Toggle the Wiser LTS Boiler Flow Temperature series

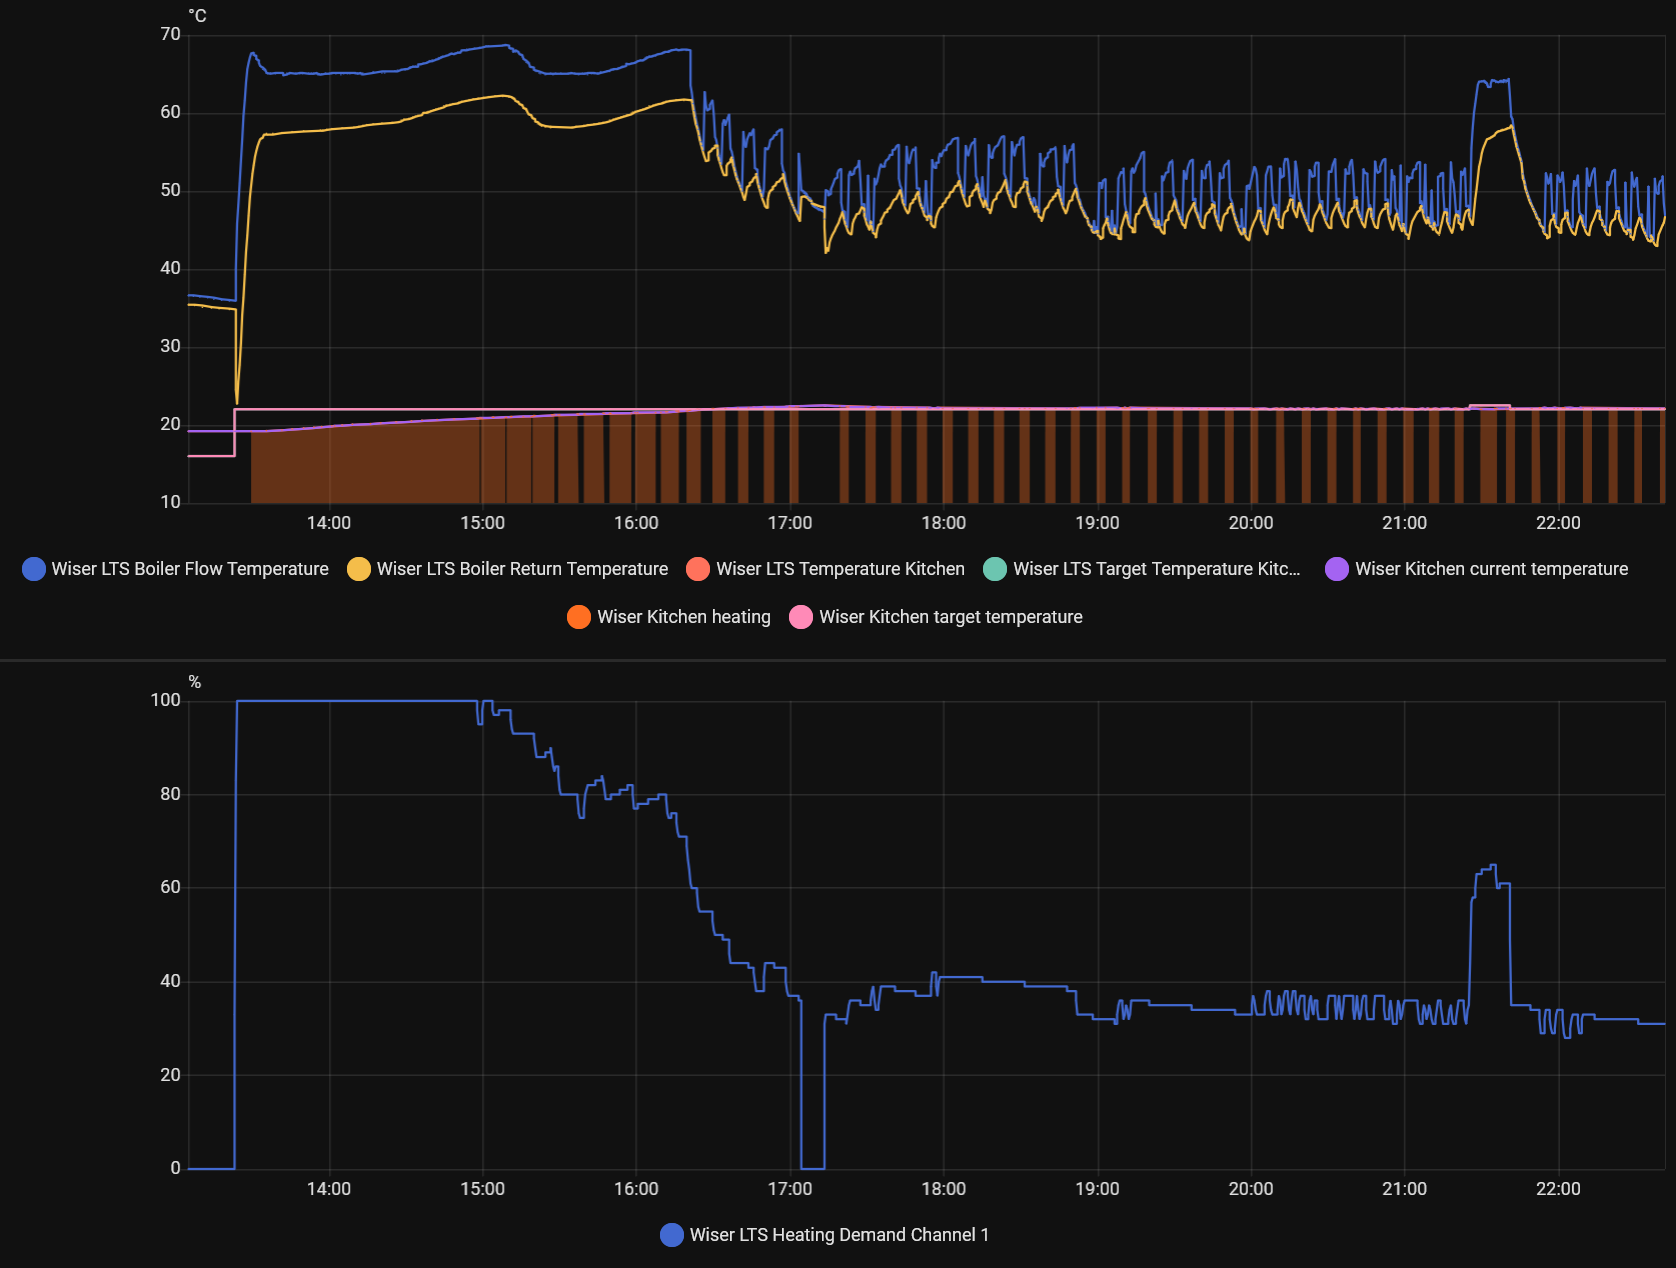(x=176, y=569)
